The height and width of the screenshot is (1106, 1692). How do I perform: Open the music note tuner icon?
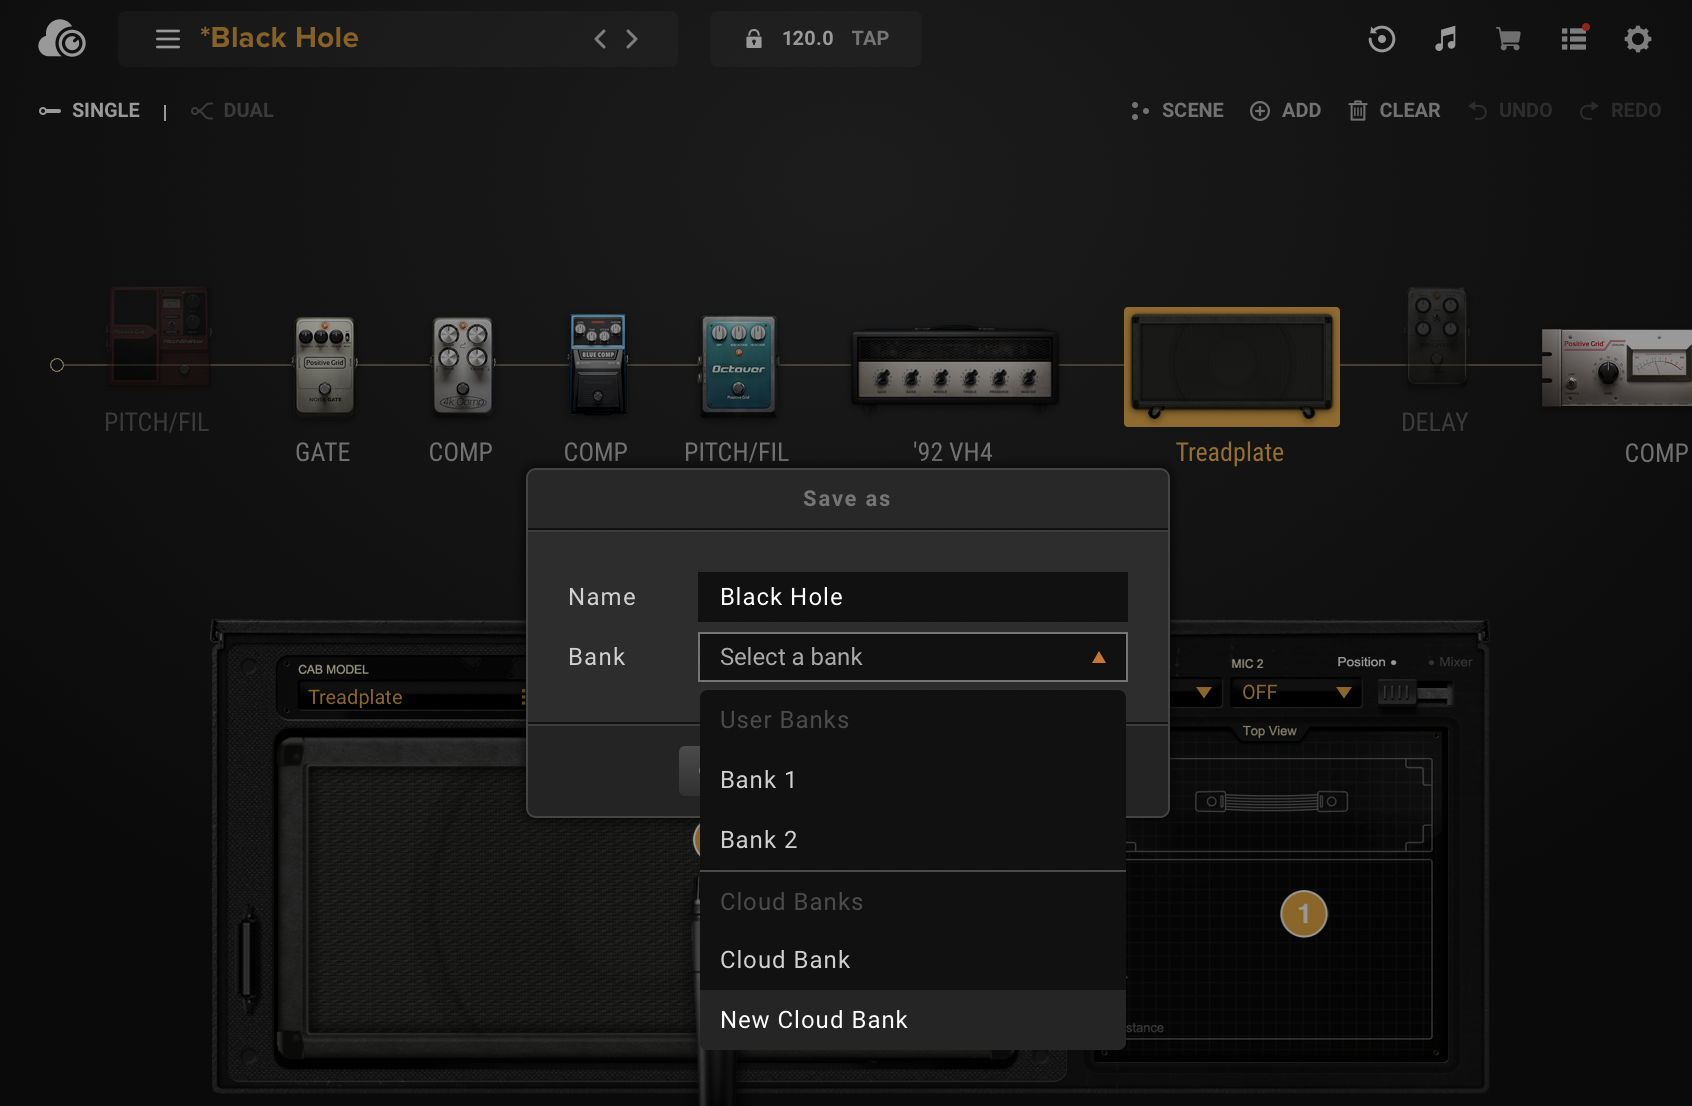coord(1445,39)
